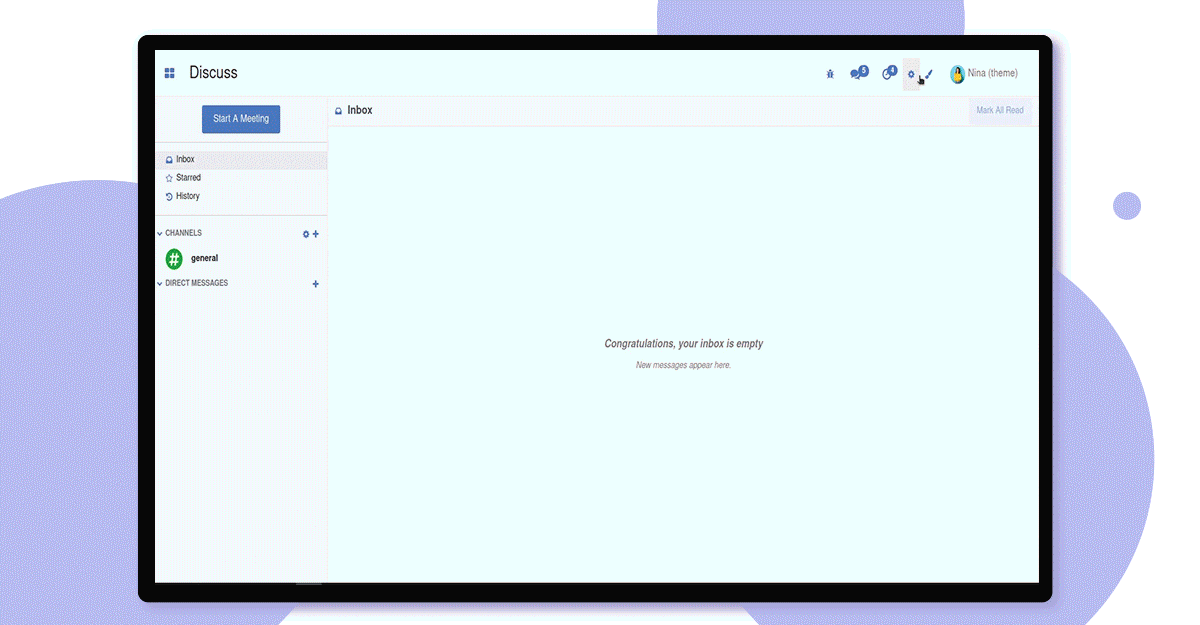Viewport: 1200px width, 625px height.
Task: Select Inbox in the sidebar
Action: [x=241, y=160]
